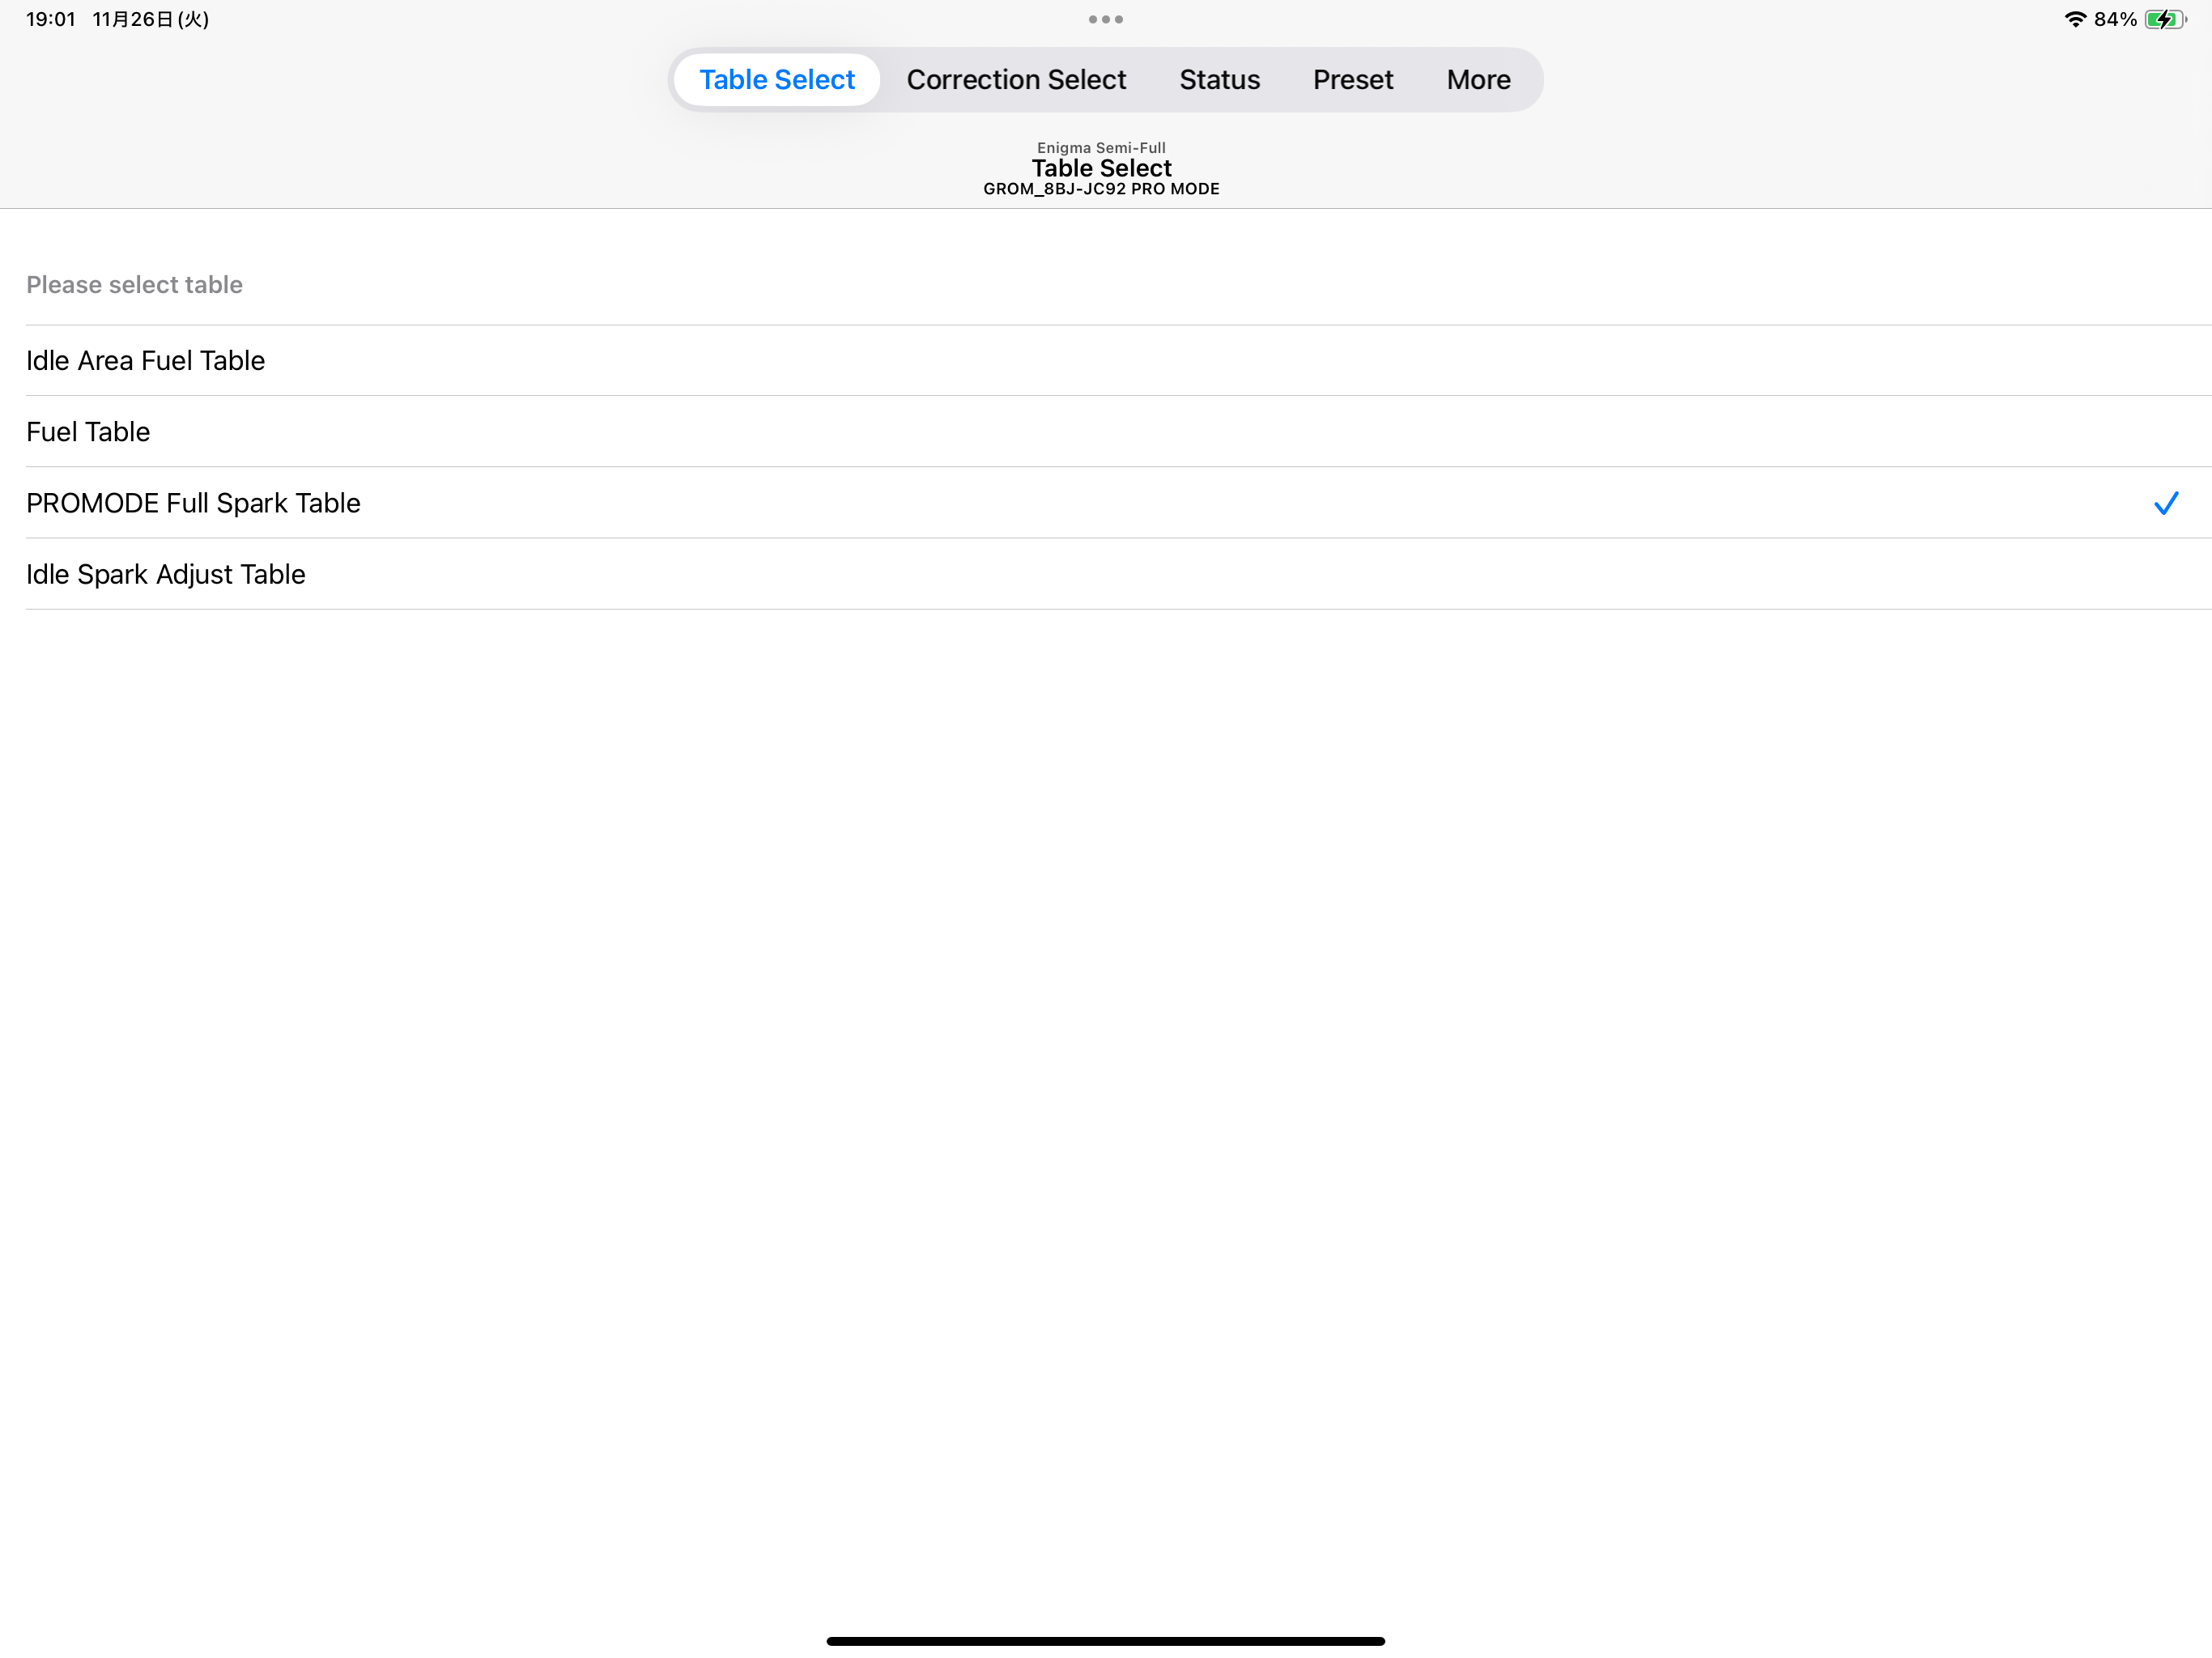The height and width of the screenshot is (1658, 2212).
Task: Select Idle Spark Adjust Table
Action: coord(1118,573)
